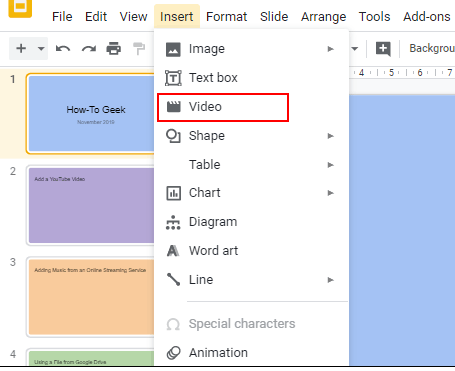Select slide 2 Add a YouTube Video

pyautogui.click(x=90, y=205)
